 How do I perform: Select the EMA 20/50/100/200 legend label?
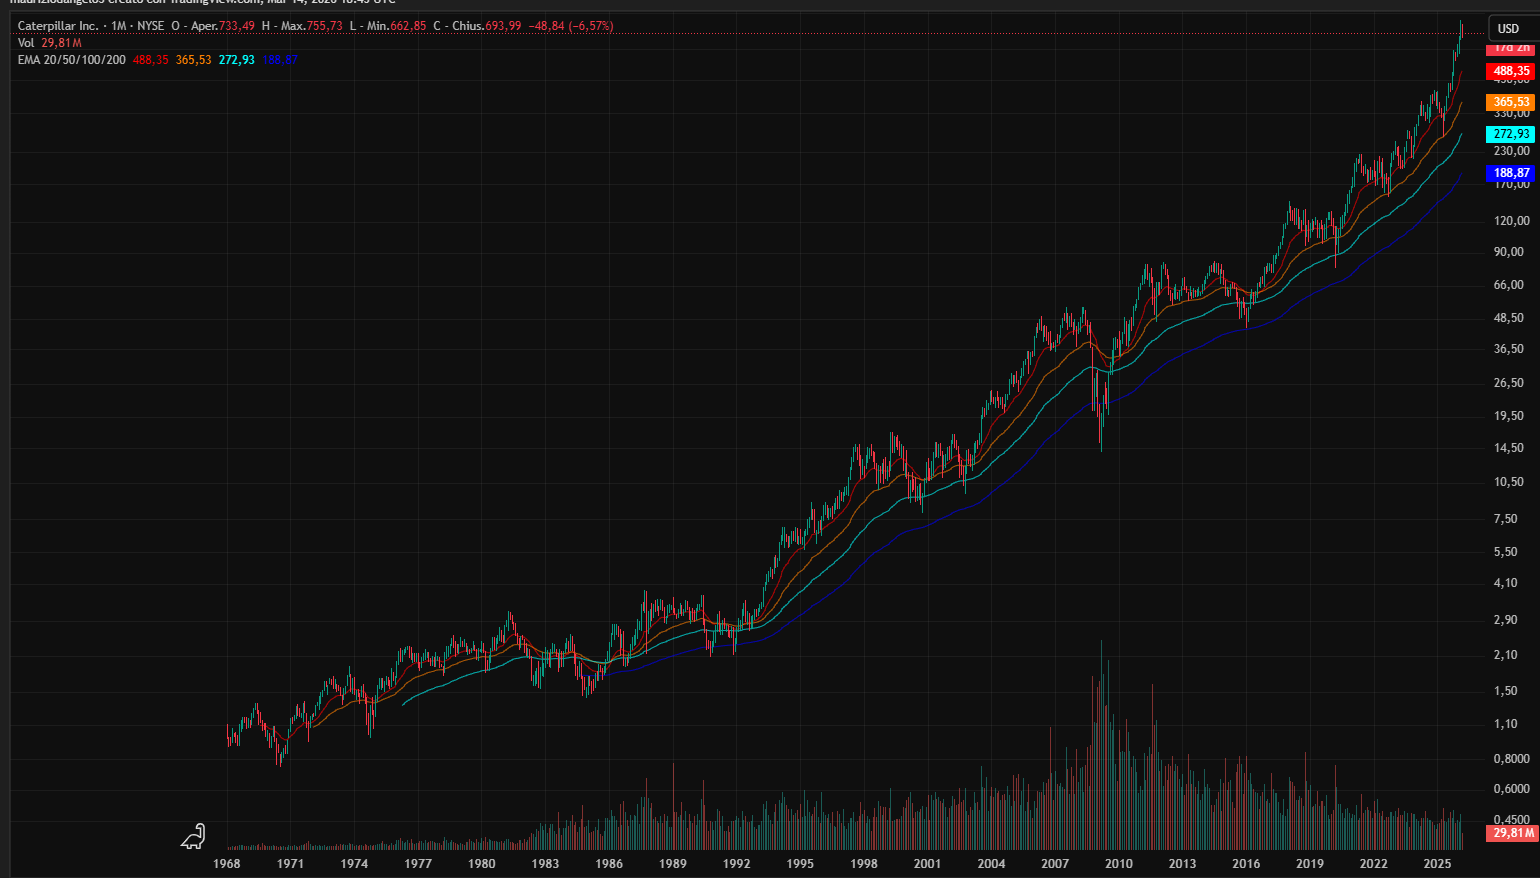[72, 60]
